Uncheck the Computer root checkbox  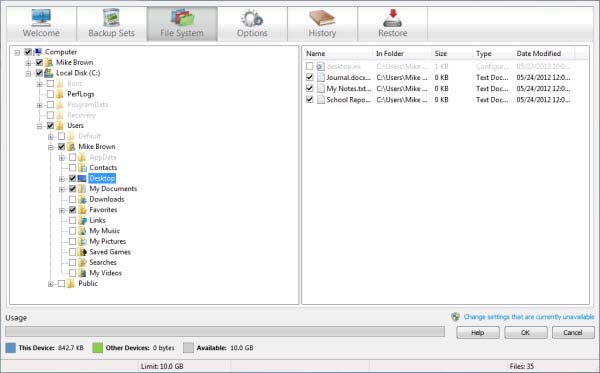click(x=28, y=52)
